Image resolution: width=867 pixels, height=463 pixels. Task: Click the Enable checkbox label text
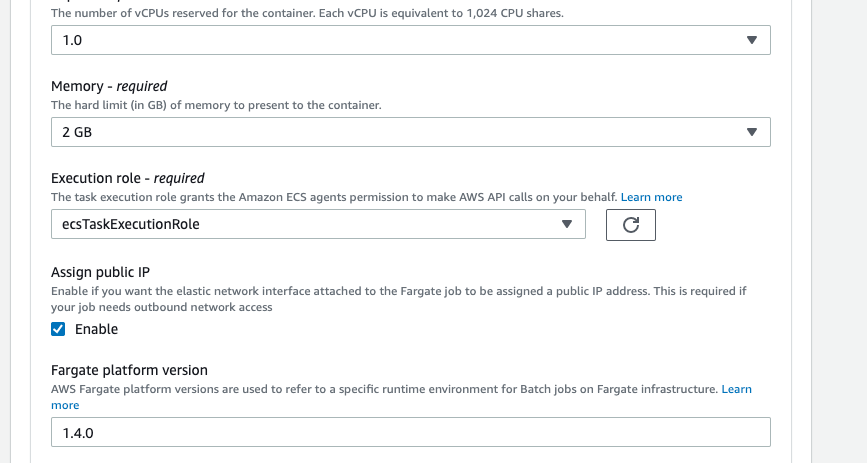(96, 329)
